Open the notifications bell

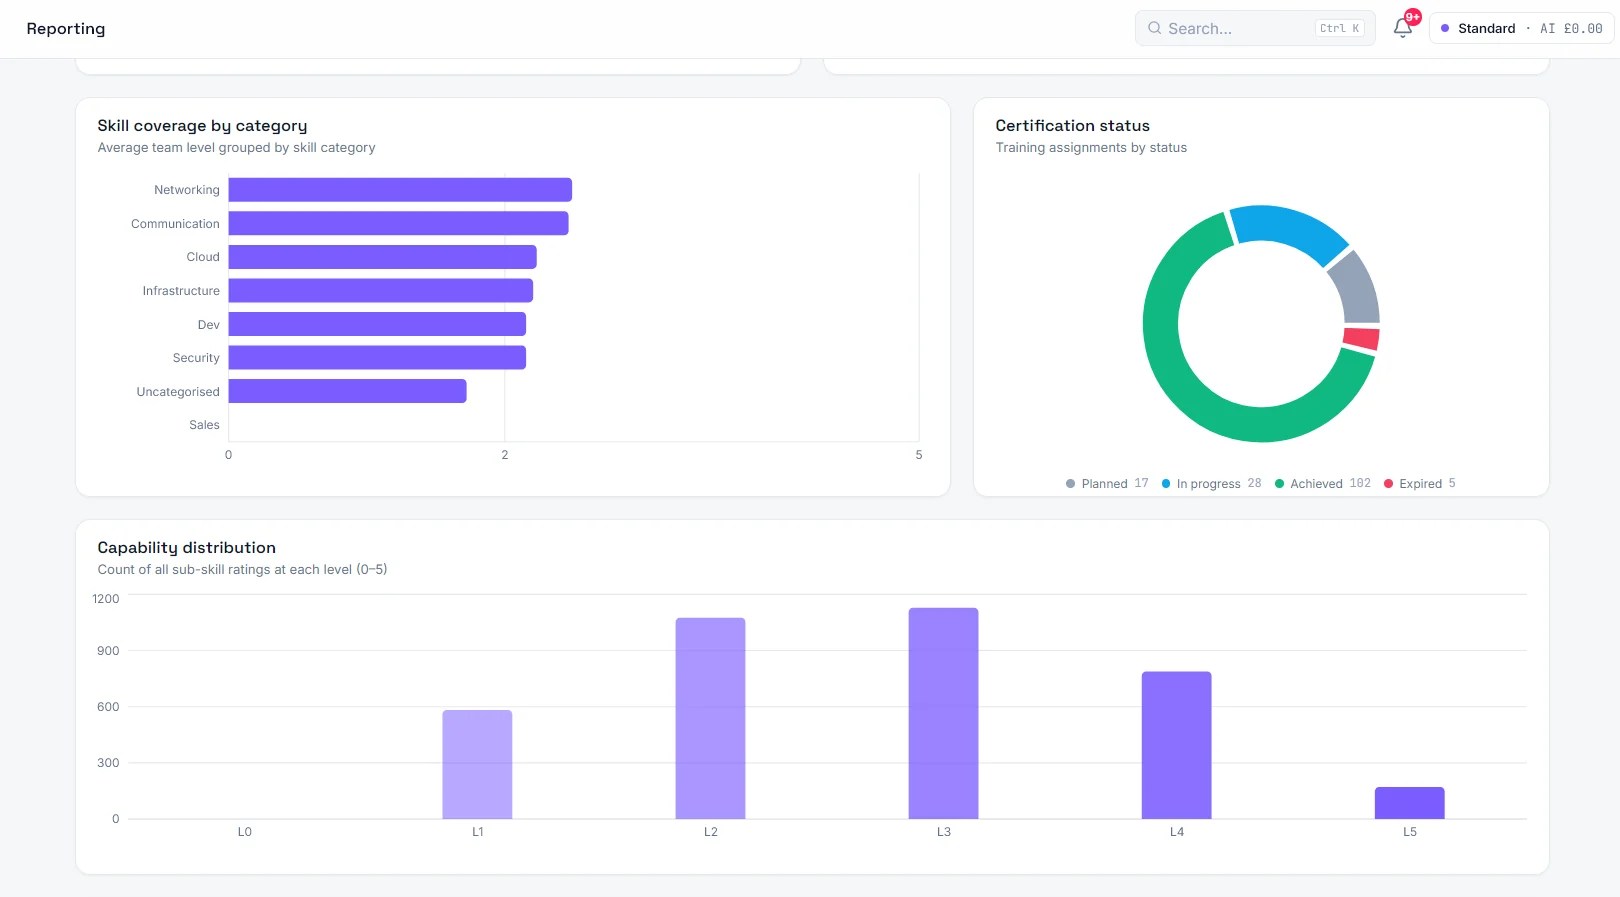pyautogui.click(x=1403, y=28)
